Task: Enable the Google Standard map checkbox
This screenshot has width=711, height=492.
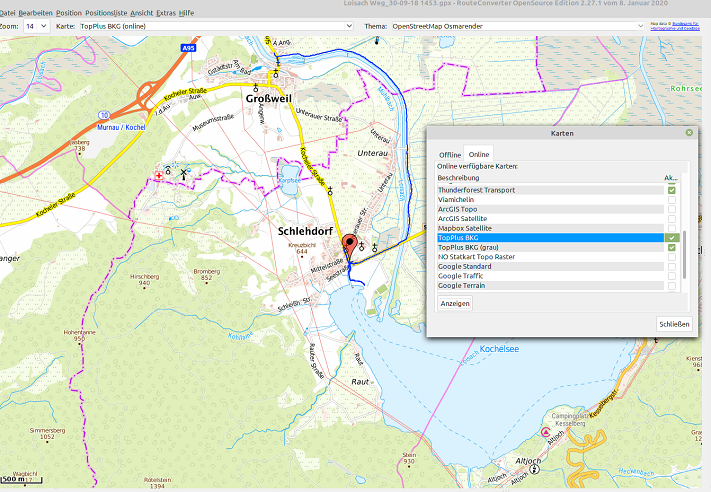Action: click(672, 267)
